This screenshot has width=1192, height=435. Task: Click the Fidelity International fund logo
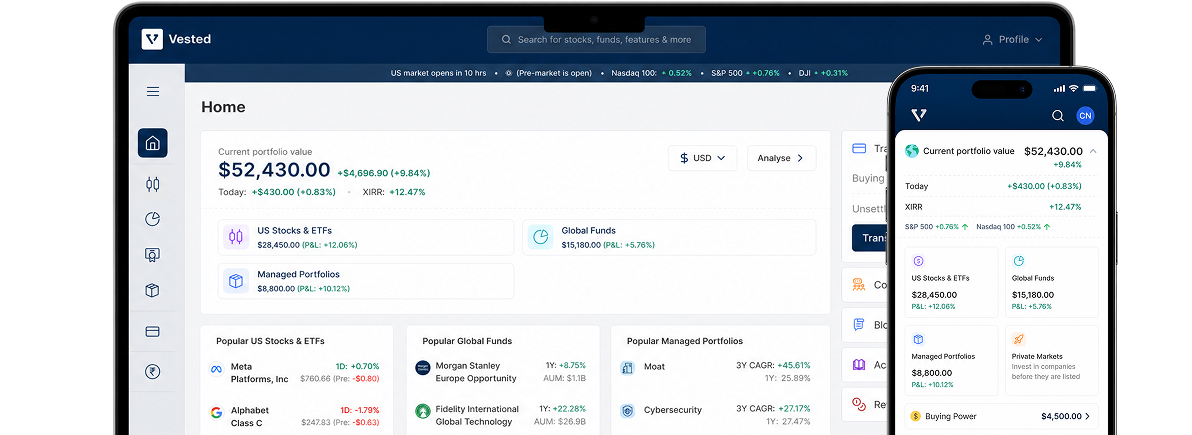[423, 411]
